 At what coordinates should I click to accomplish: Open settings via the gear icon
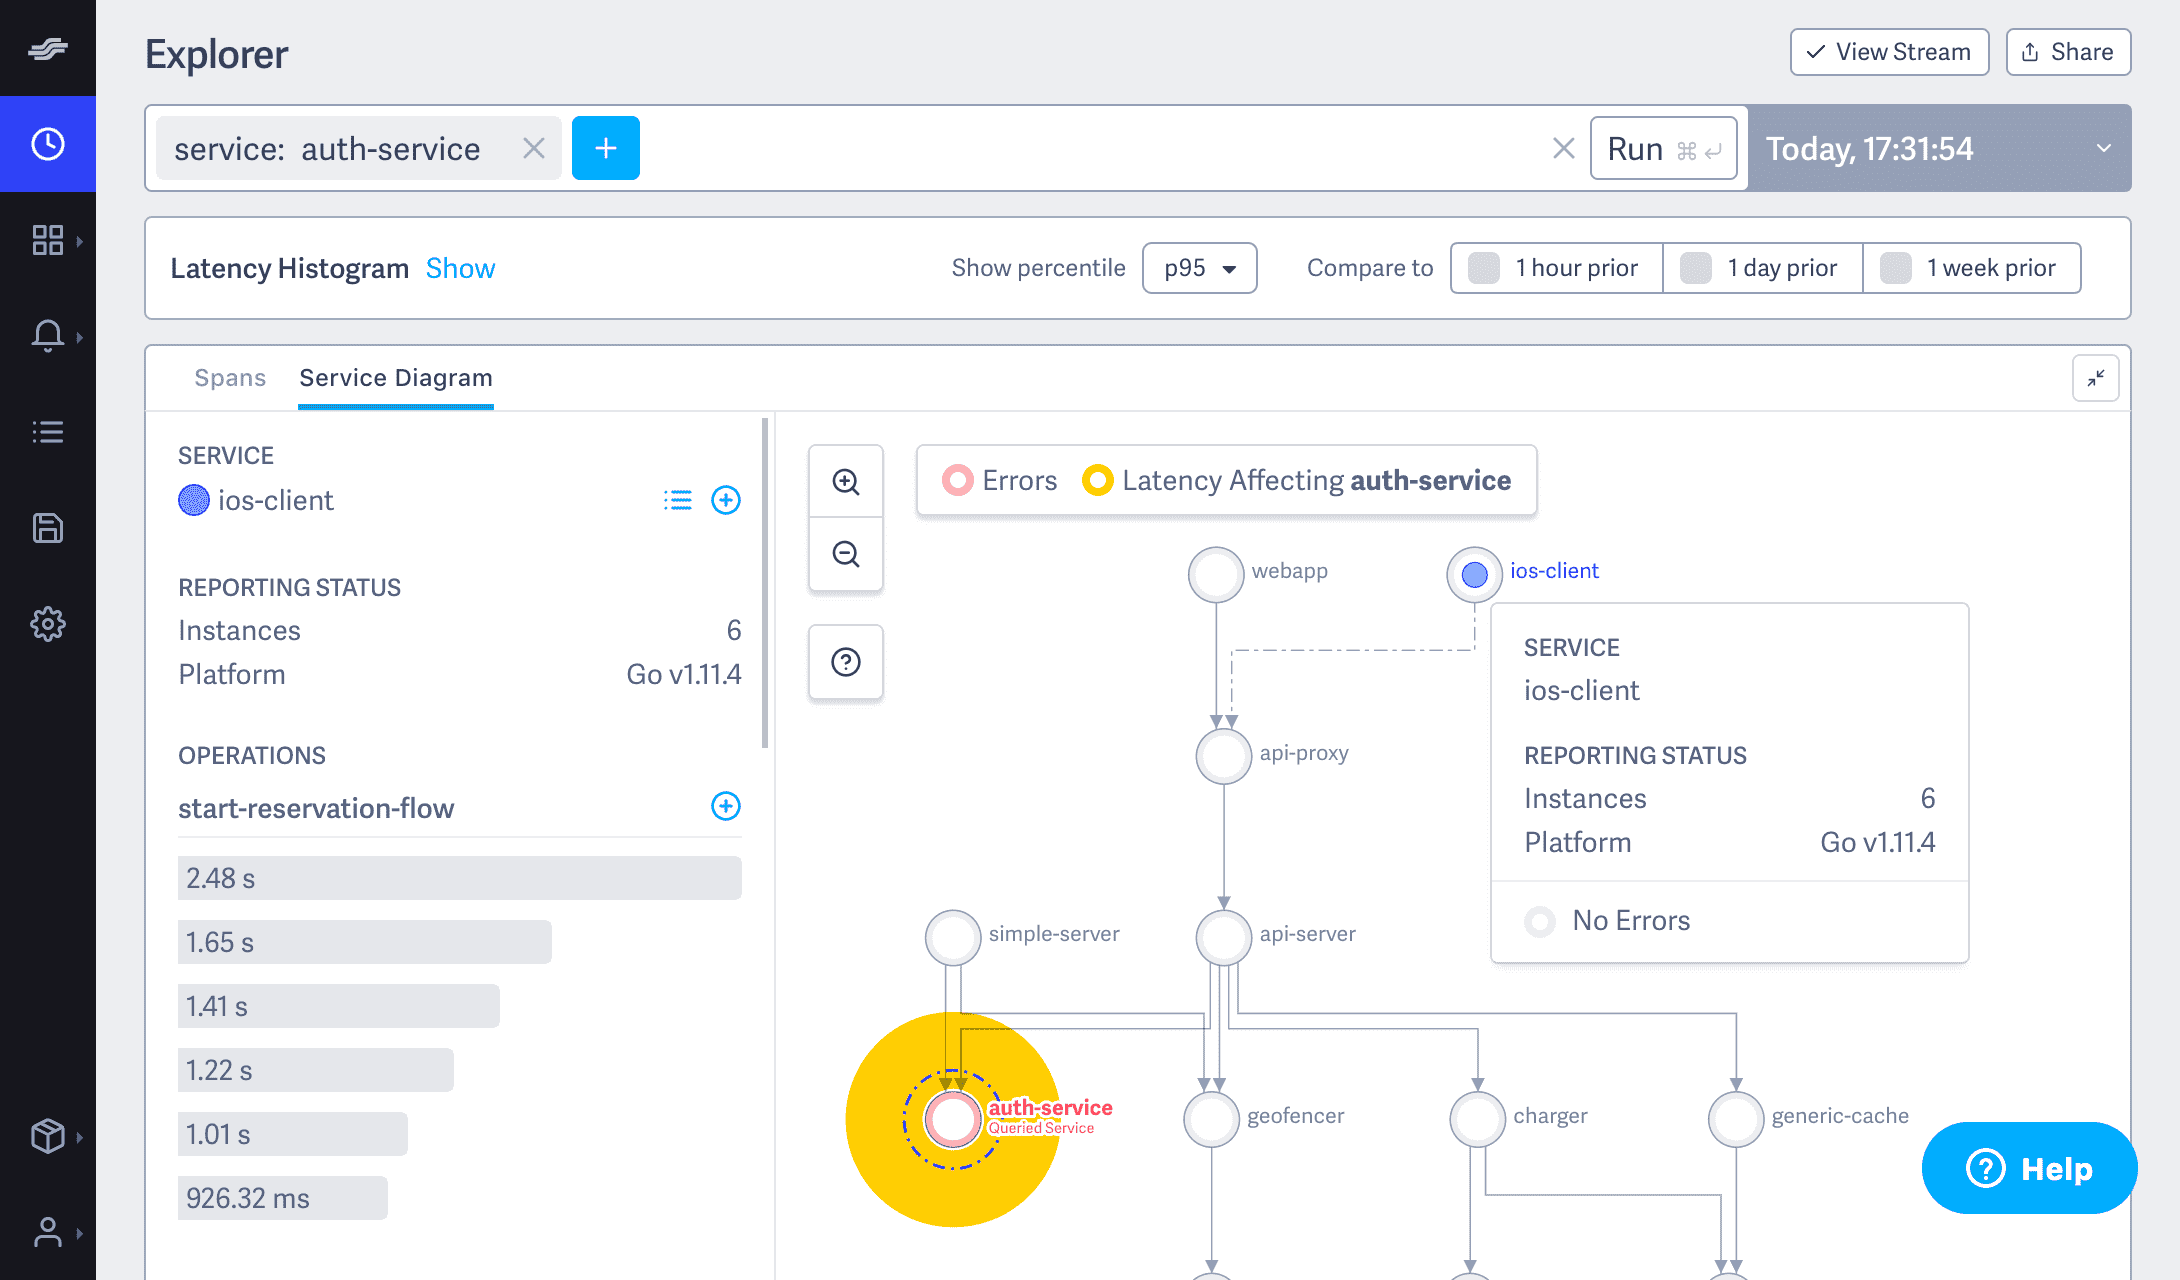tap(47, 623)
